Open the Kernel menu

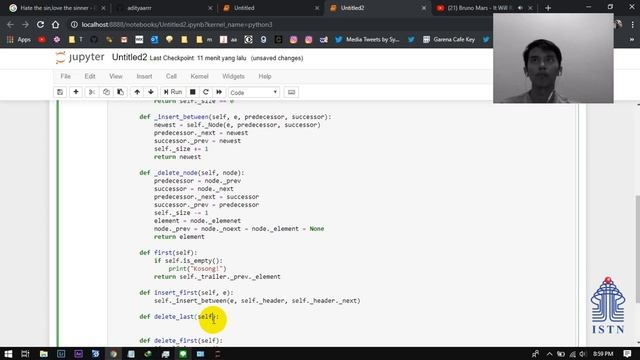(x=199, y=76)
